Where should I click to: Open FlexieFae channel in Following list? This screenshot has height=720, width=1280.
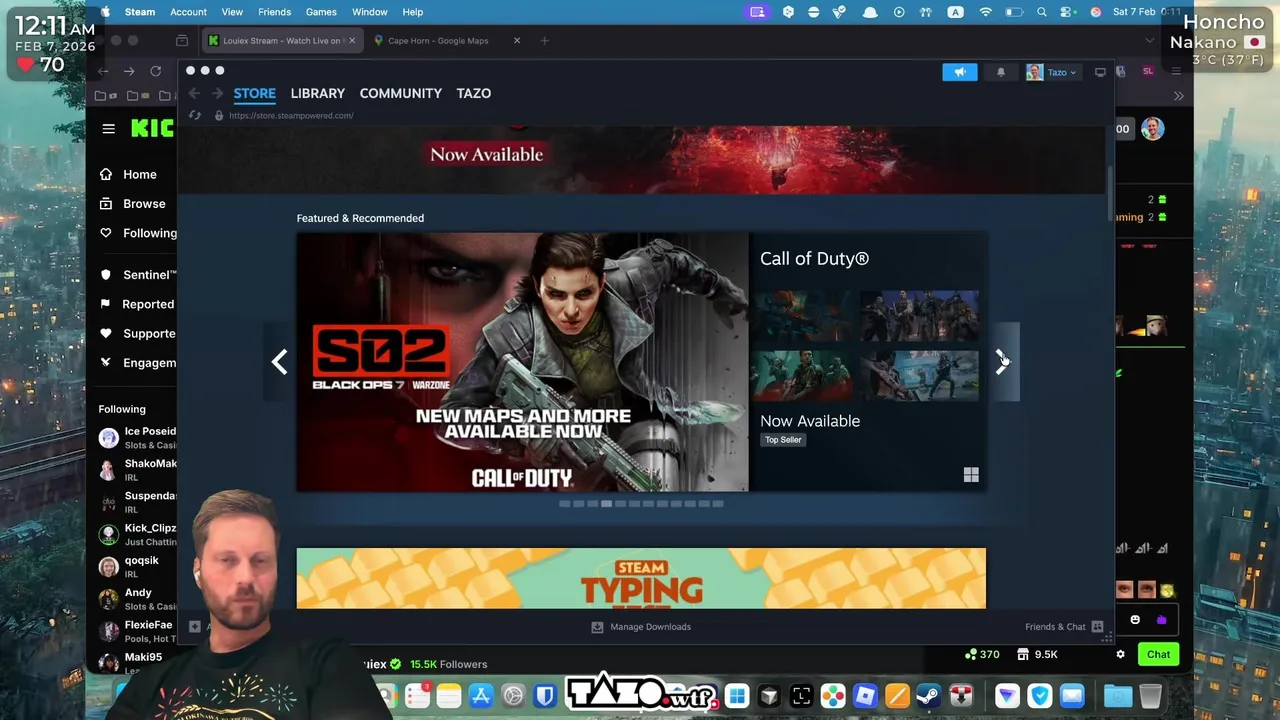(137, 631)
